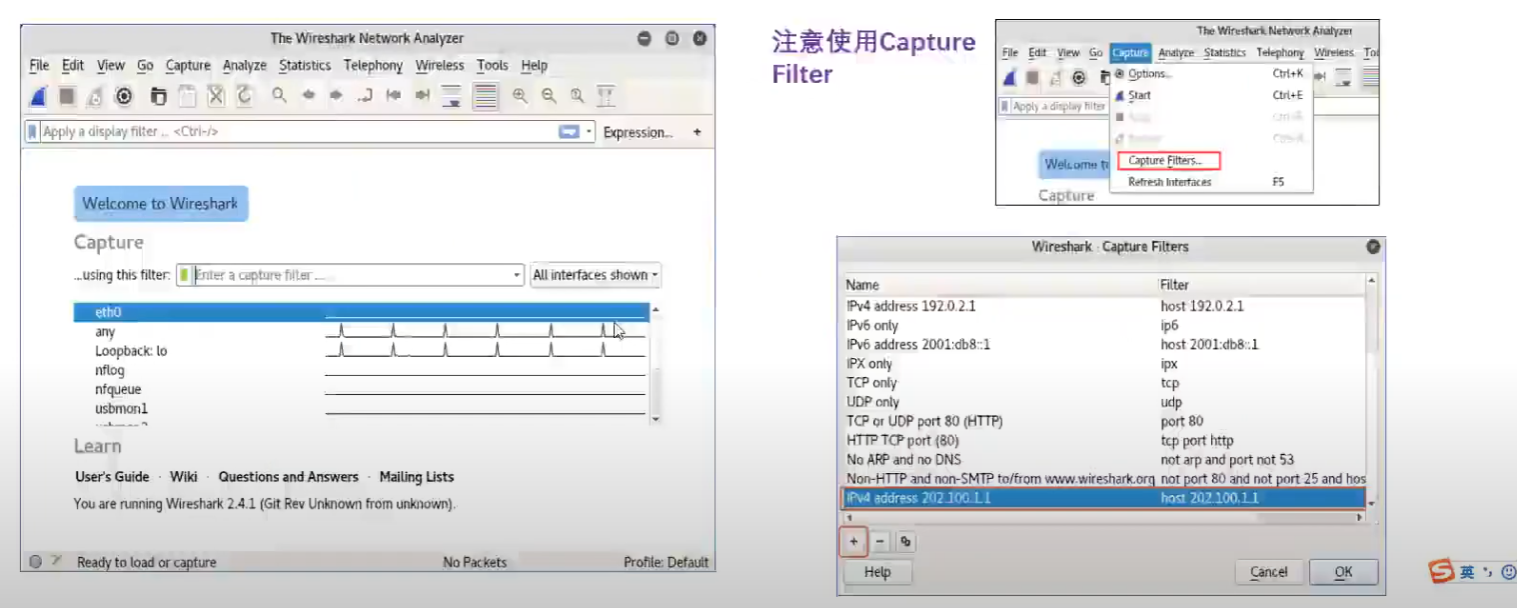Click Expression... button beside display filter

pyautogui.click(x=638, y=132)
